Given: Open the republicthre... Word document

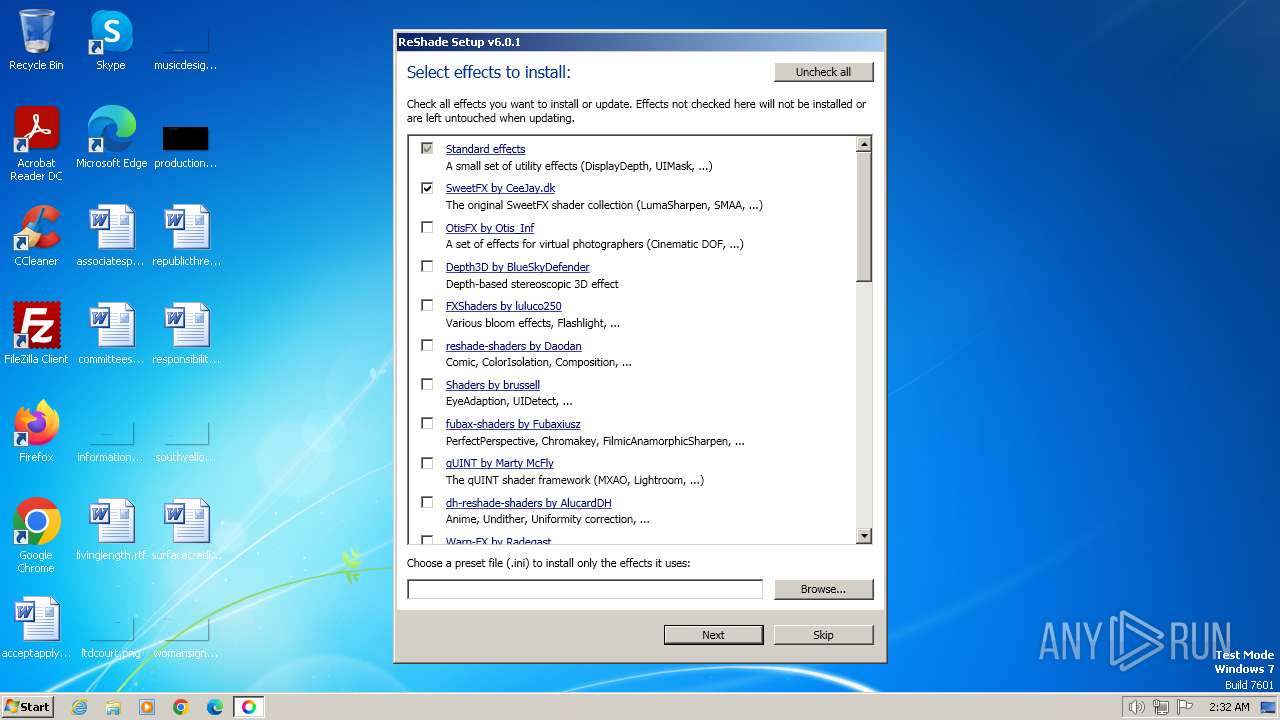Looking at the screenshot, I should click(186, 235).
